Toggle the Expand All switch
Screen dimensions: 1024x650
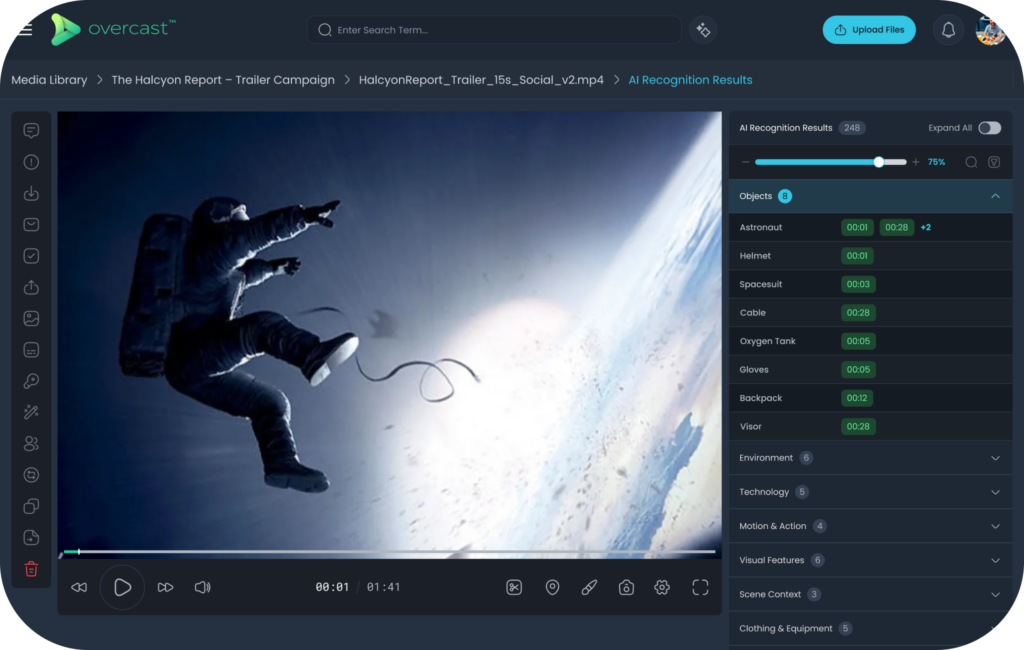coord(989,128)
